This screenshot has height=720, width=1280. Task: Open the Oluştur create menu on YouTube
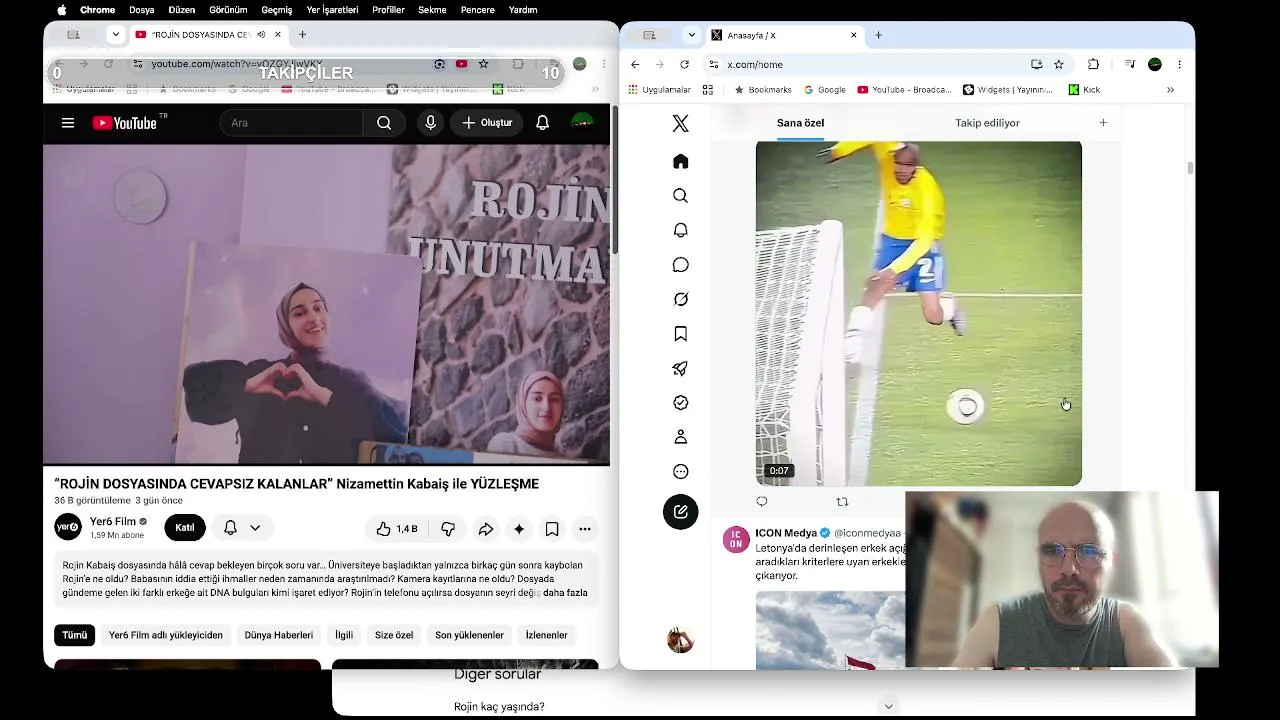tap(487, 123)
